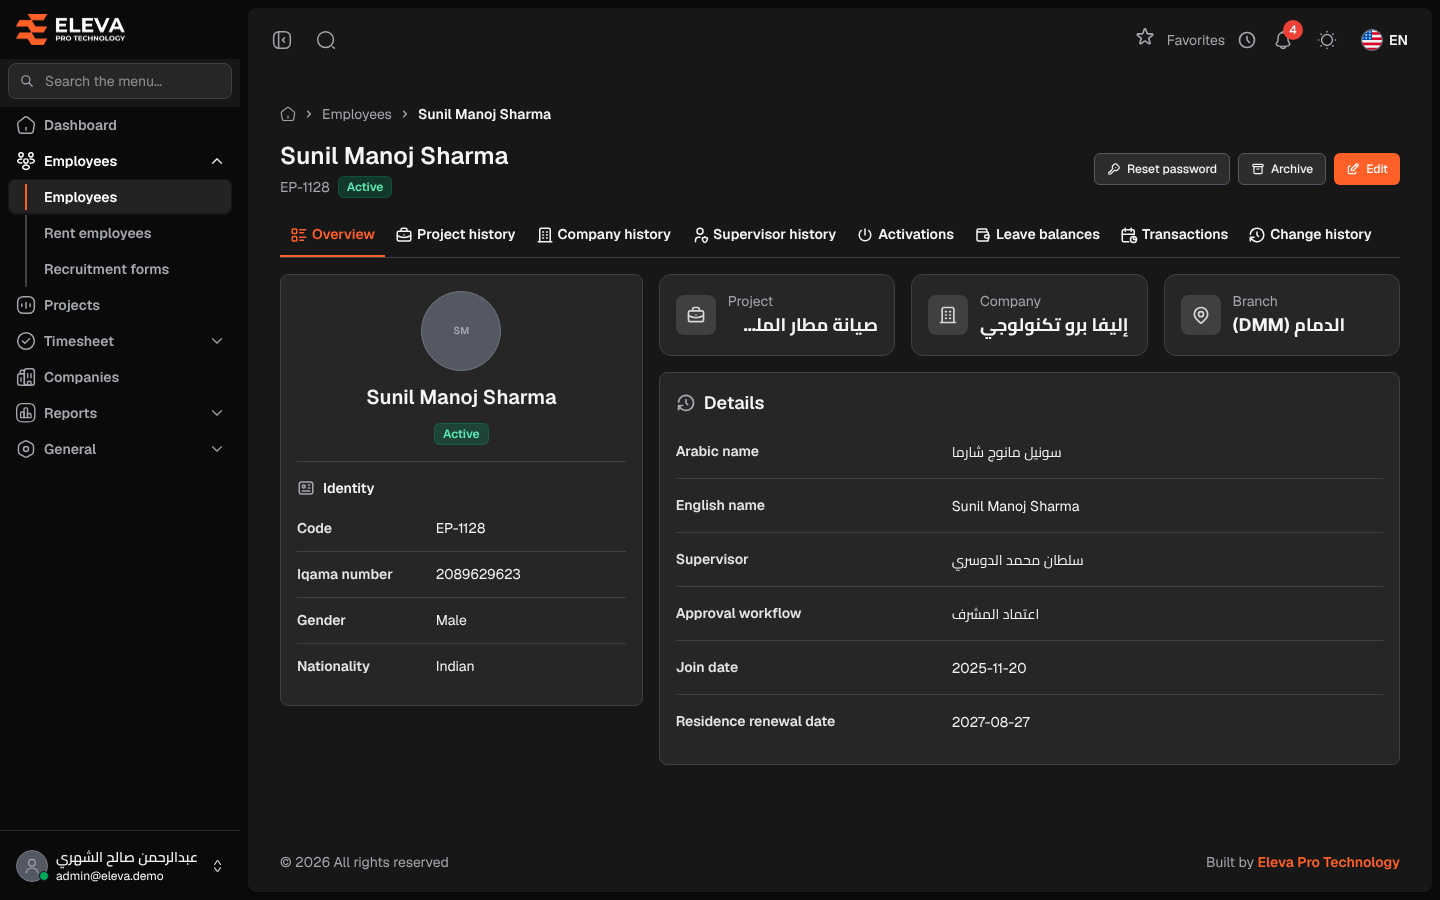The width and height of the screenshot is (1440, 900).
Task: Open Dashboard in sidebar
Action: pyautogui.click(x=120, y=125)
